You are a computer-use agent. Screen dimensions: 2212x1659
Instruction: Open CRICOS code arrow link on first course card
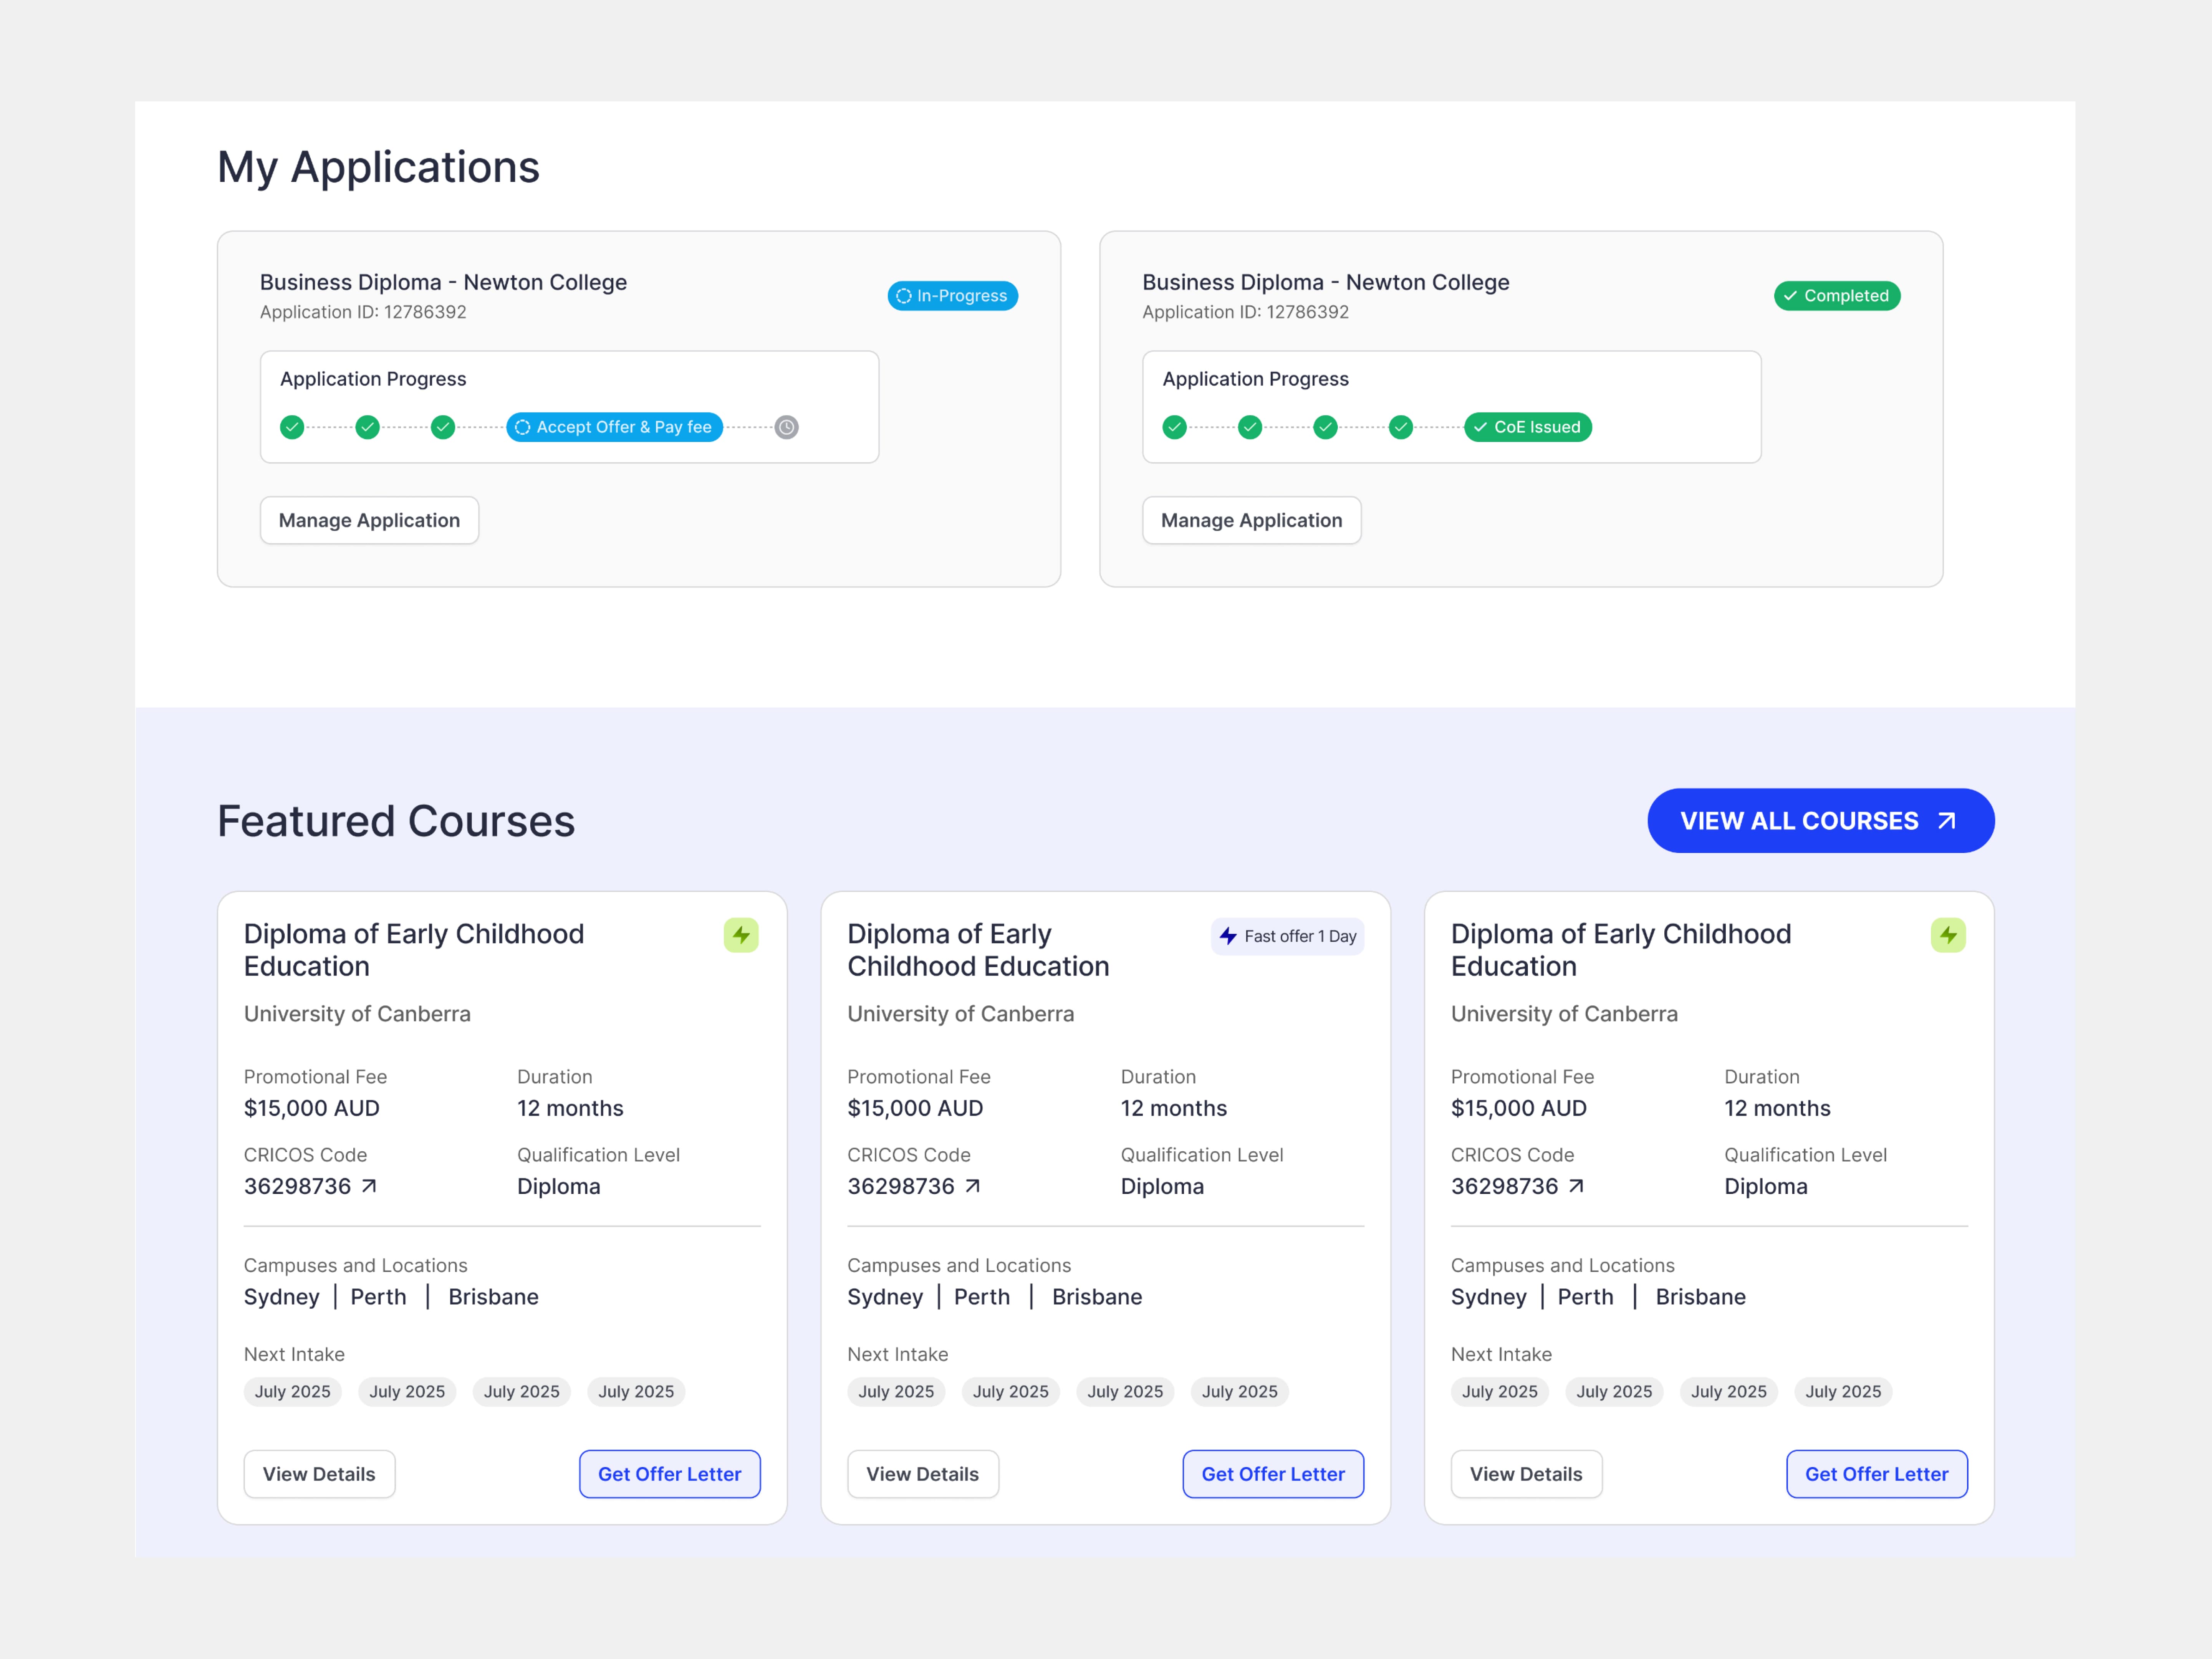click(369, 1186)
